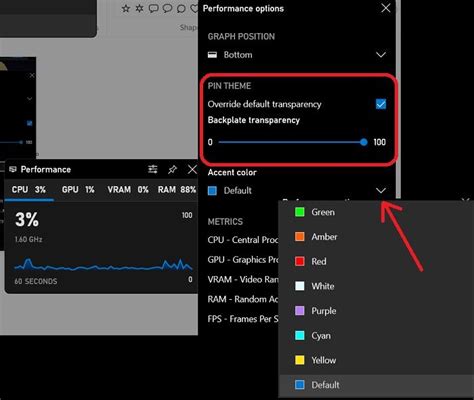Screen dimensions: 474x400
Task: Click the green color swatch
Action: [300, 212]
